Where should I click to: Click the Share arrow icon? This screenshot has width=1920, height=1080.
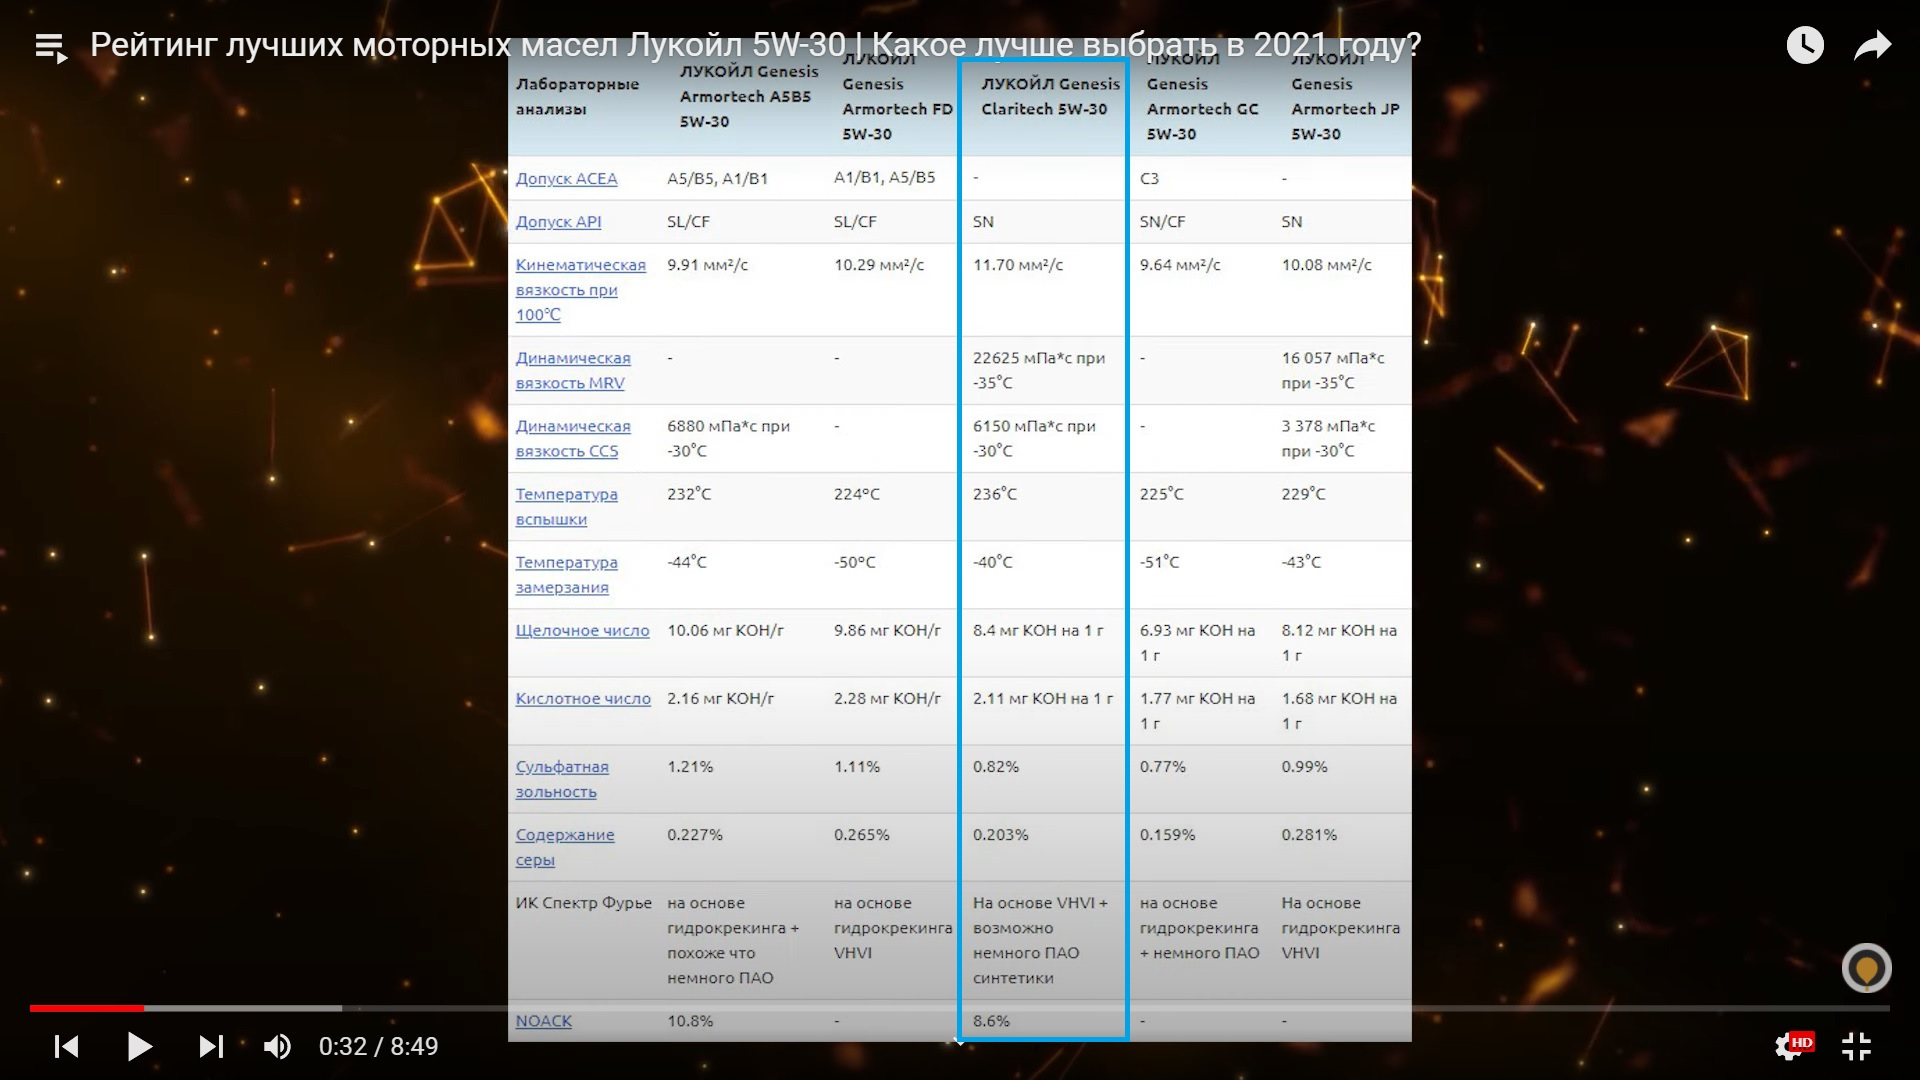[x=1872, y=45]
